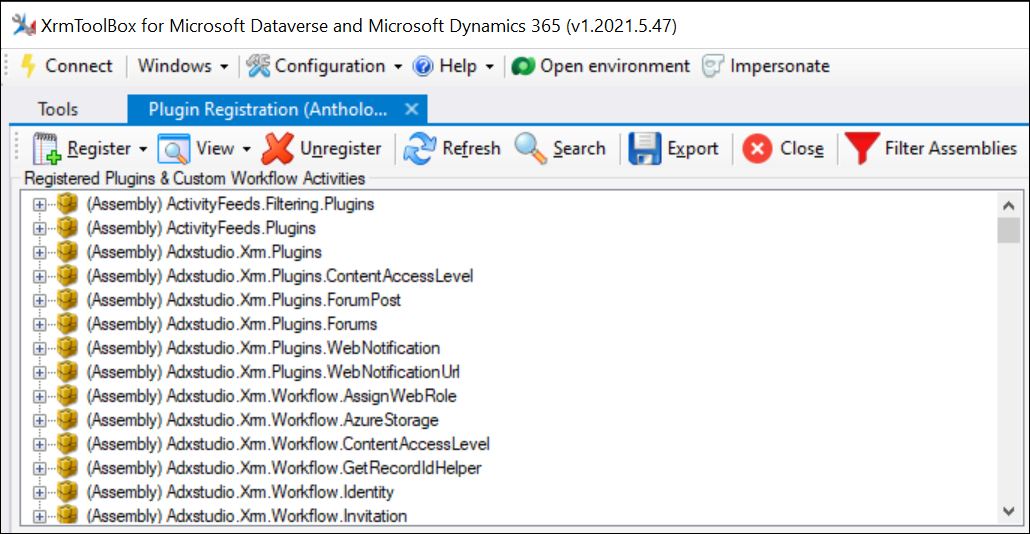Open the View dropdown arrow
1030x534 pixels.
point(246,149)
